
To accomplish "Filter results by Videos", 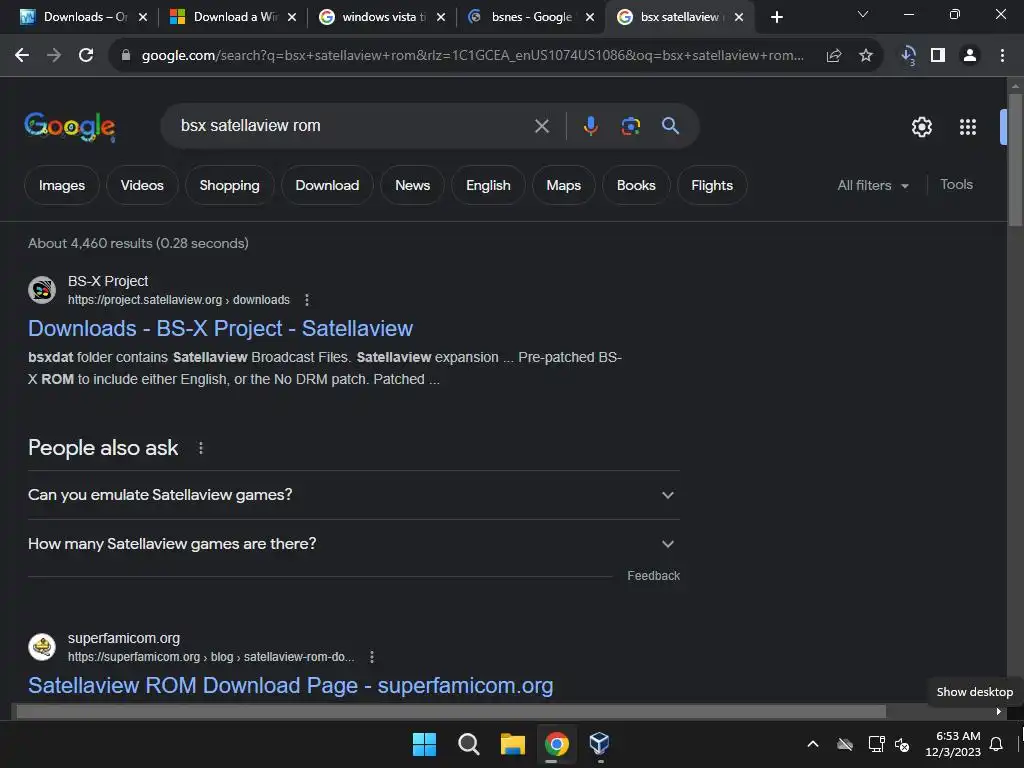I will click(142, 185).
